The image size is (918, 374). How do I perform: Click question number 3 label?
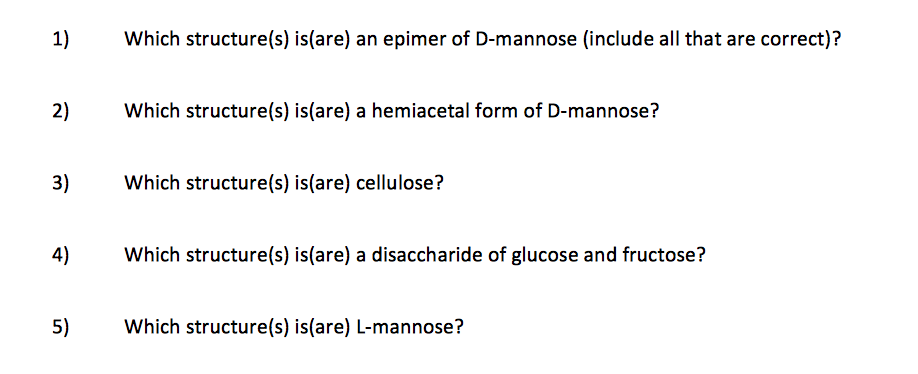60,183
